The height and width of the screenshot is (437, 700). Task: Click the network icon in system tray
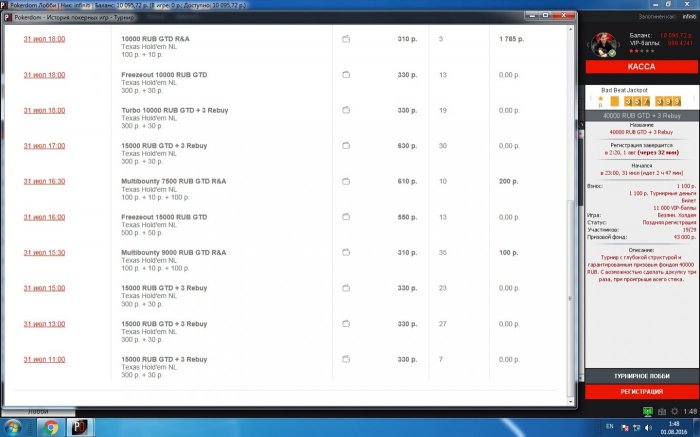637,428
